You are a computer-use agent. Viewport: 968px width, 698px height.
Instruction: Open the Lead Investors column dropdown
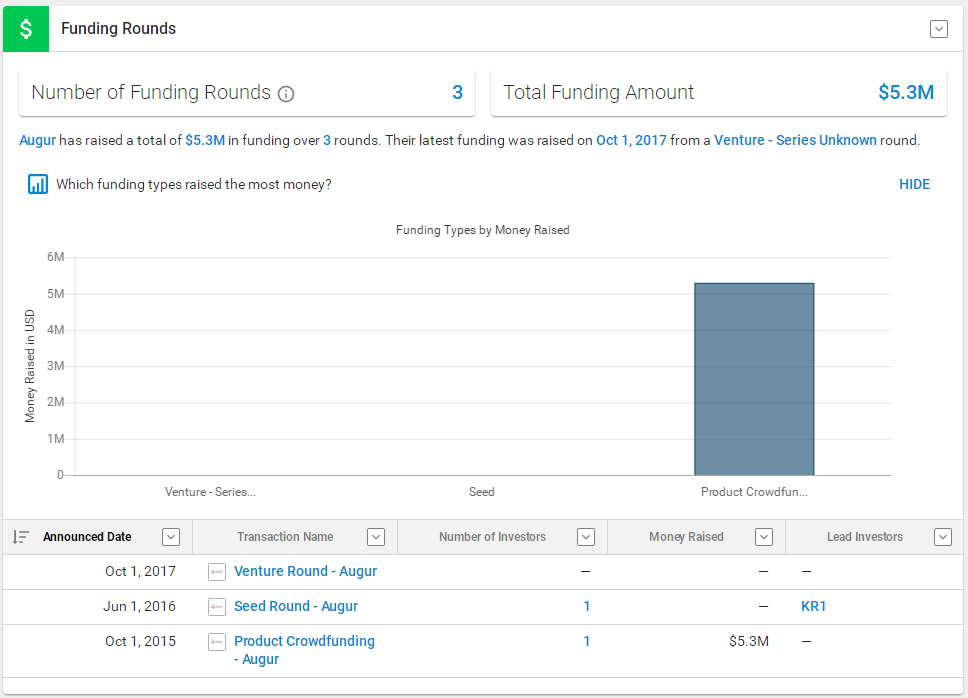(x=943, y=537)
